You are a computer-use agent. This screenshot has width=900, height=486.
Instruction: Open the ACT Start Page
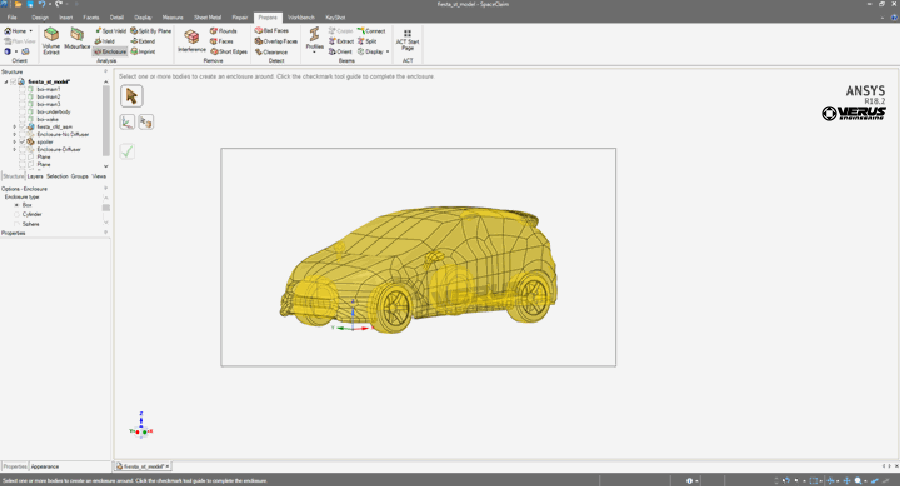[408, 40]
